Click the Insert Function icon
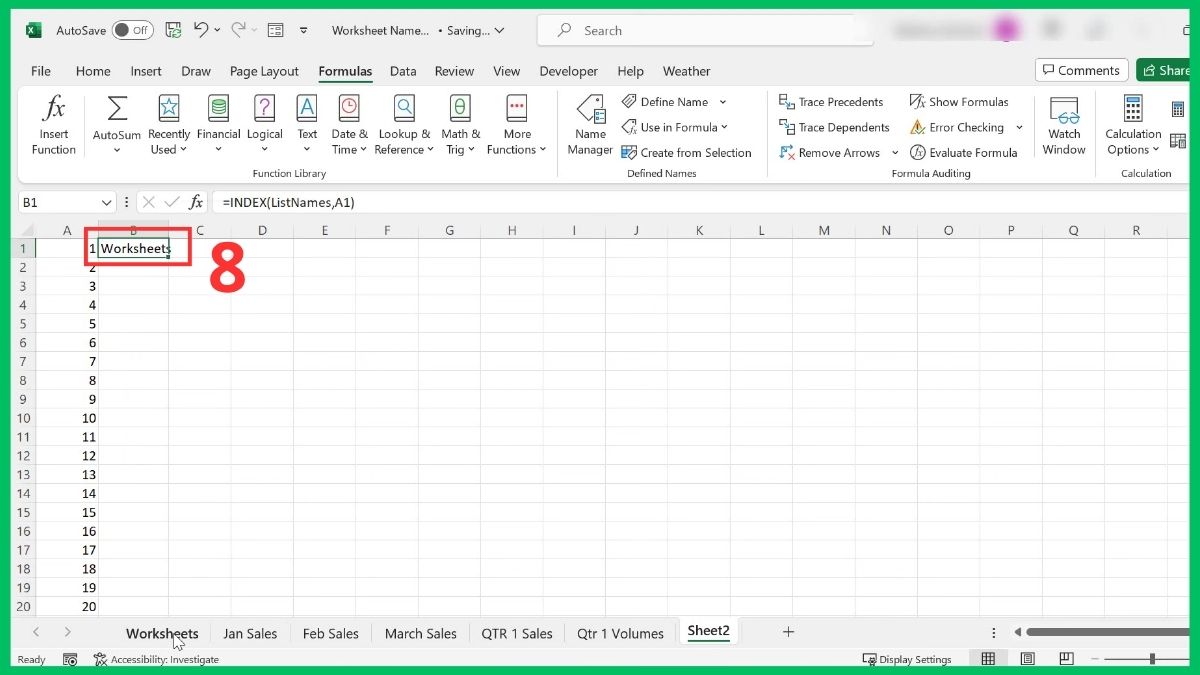Image resolution: width=1200 pixels, height=675 pixels. point(53,122)
